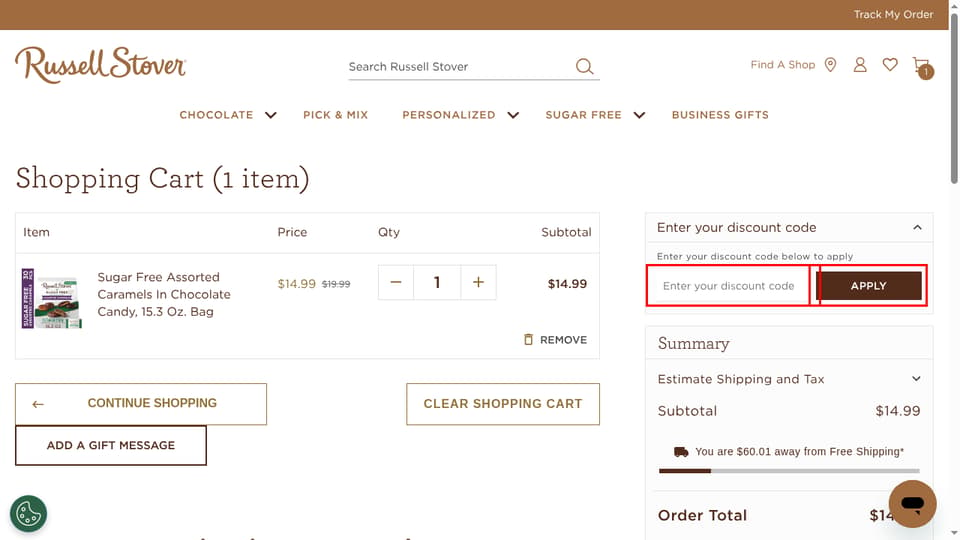The width and height of the screenshot is (960, 540).
Task: Click the $19.99 crossed-out price
Action: coord(336,284)
